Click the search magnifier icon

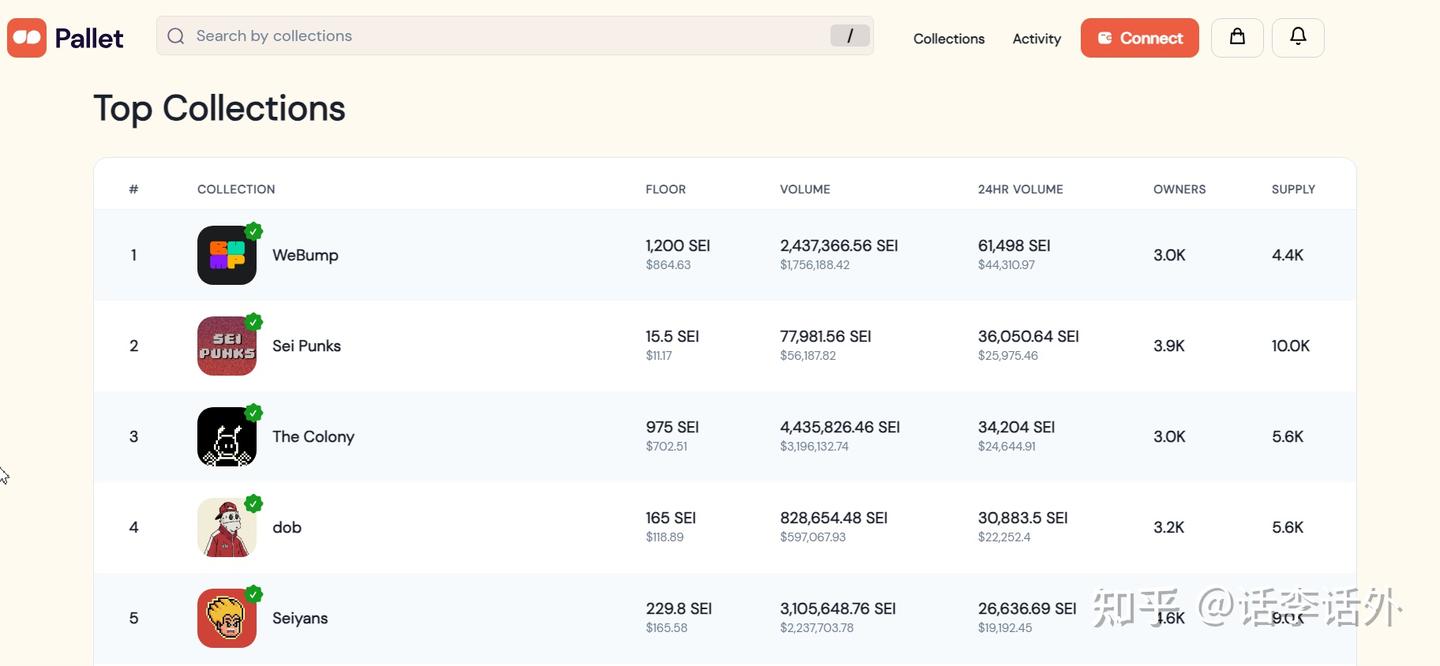[176, 36]
